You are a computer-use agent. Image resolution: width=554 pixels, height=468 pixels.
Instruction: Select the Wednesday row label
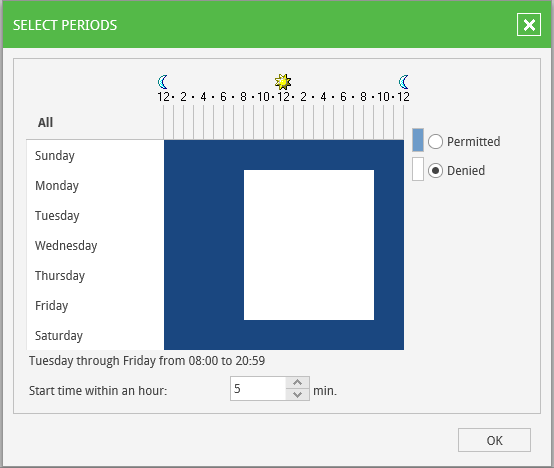[66, 245]
